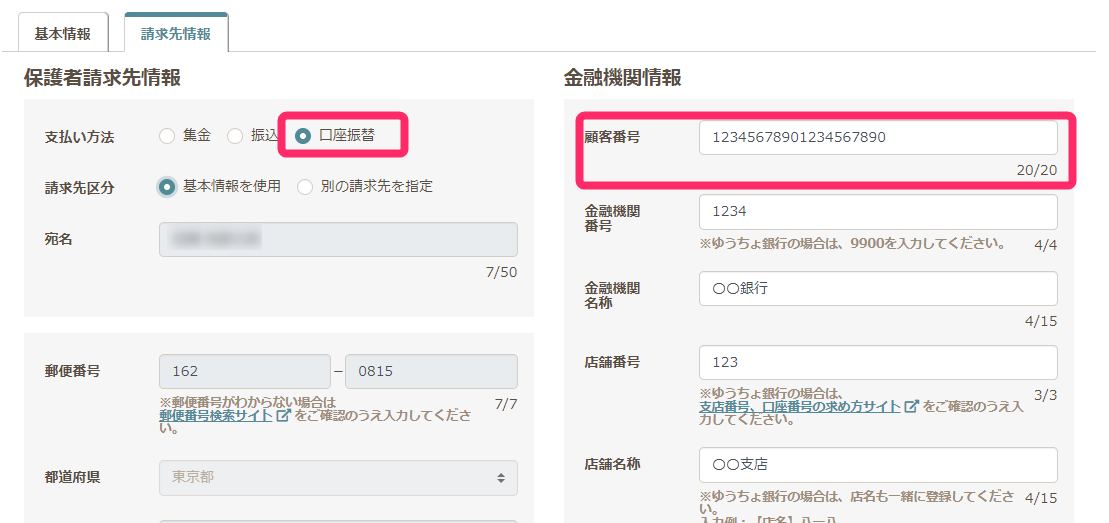The image size is (1109, 523).
Task: Click the first postal code field 162
Action: tap(244, 371)
